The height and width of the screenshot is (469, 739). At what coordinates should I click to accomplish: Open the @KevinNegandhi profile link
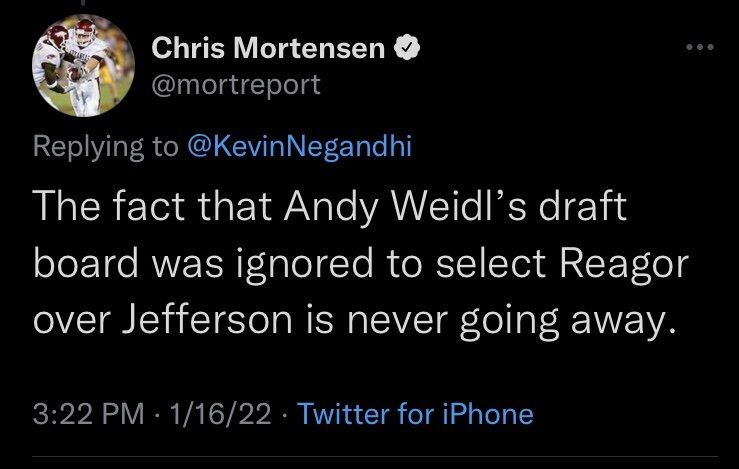(299, 147)
